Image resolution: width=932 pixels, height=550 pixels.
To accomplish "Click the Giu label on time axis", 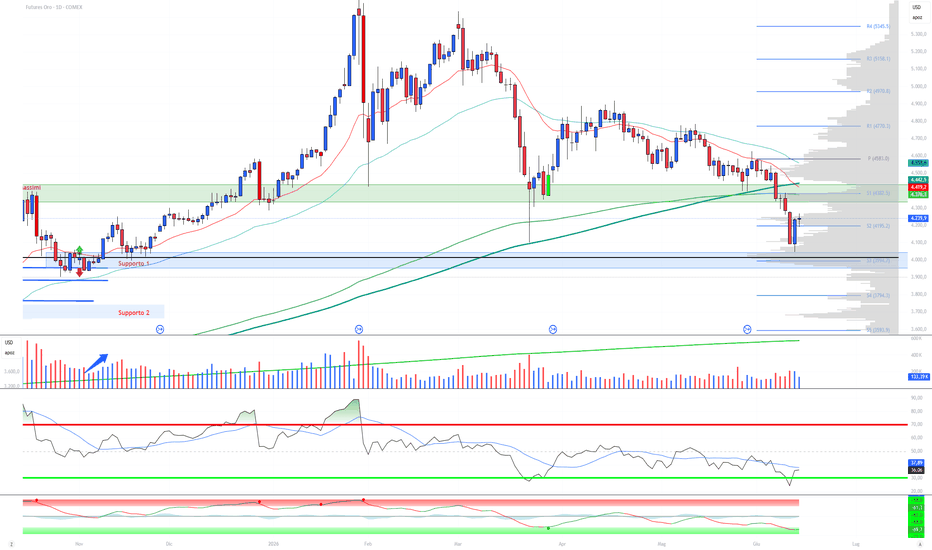I will click(756, 544).
